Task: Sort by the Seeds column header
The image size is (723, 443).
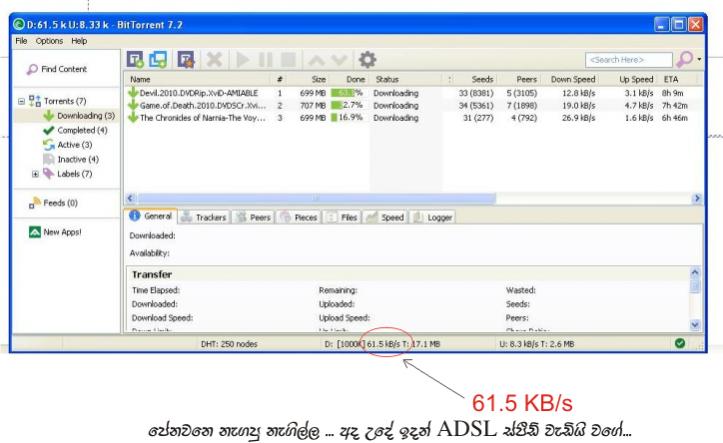Action: [x=474, y=79]
